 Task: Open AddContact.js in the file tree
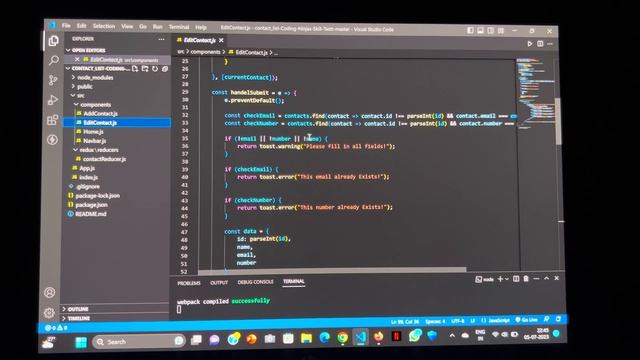click(100, 113)
